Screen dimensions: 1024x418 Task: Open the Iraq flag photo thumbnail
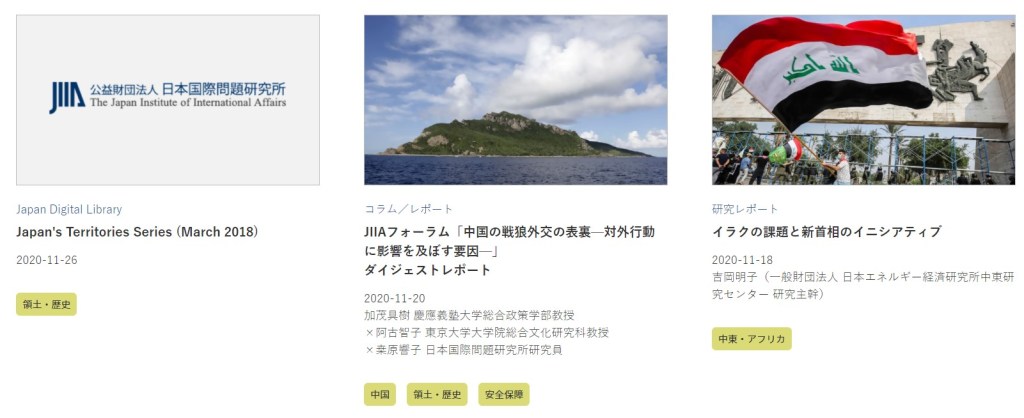[x=863, y=100]
